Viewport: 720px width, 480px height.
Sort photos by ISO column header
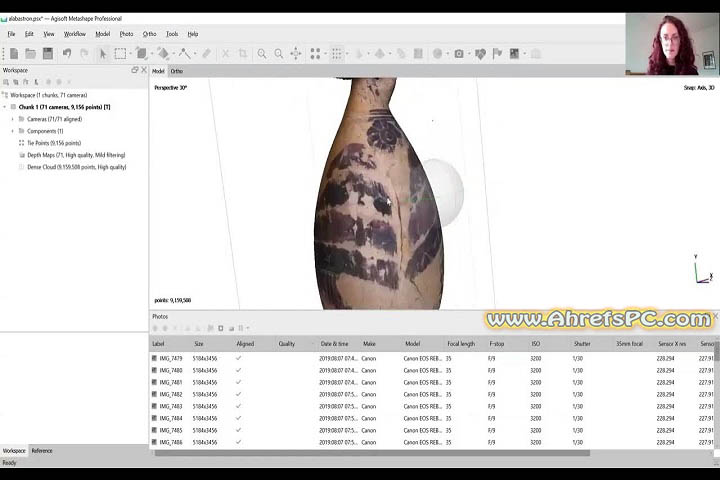(536, 344)
